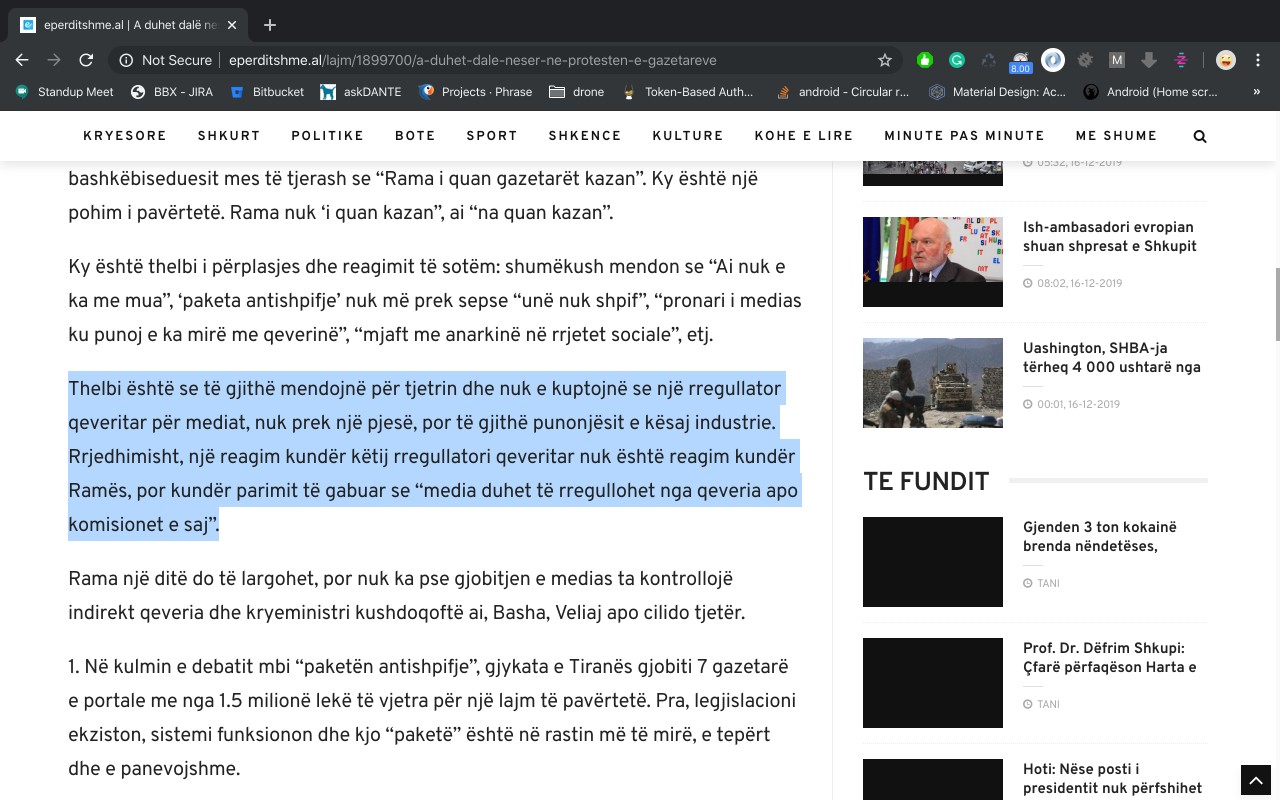Open the Standup Meet bookmark
Image resolution: width=1280 pixels, height=800 pixels.
coord(65,92)
